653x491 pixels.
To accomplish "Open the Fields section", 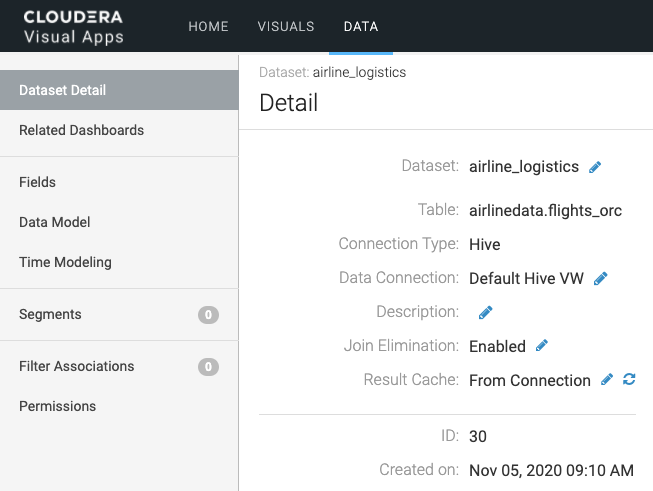I will [38, 182].
